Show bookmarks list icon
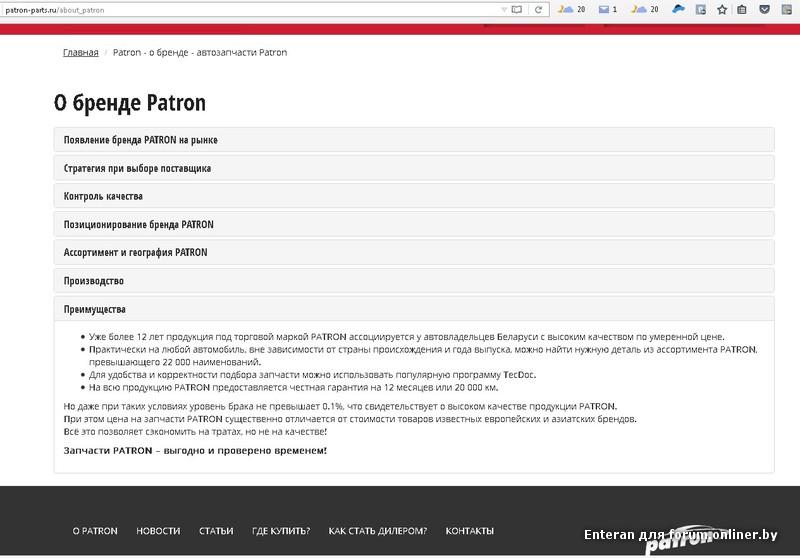Viewport: 800px width, 558px height. [742, 9]
